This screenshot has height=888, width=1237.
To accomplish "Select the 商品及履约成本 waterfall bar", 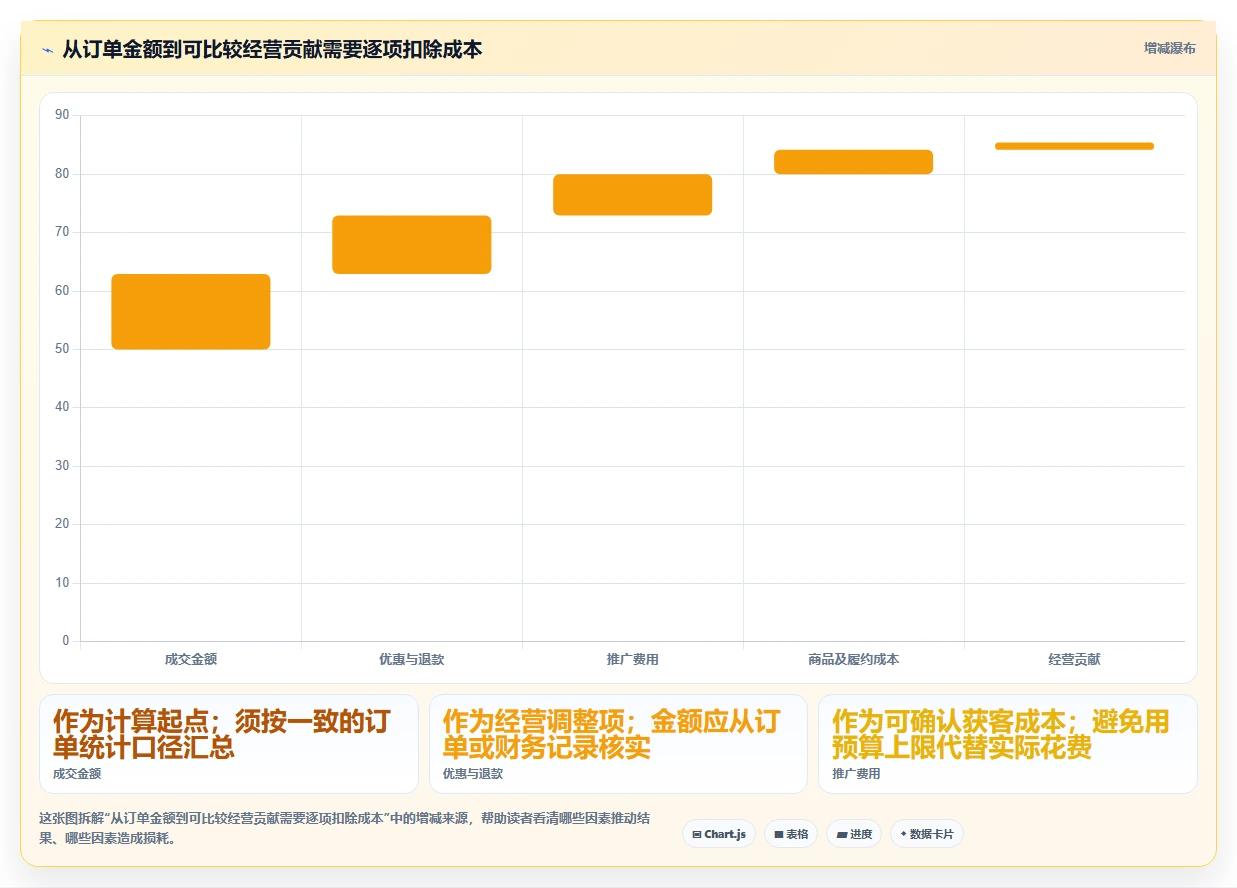I will (854, 162).
